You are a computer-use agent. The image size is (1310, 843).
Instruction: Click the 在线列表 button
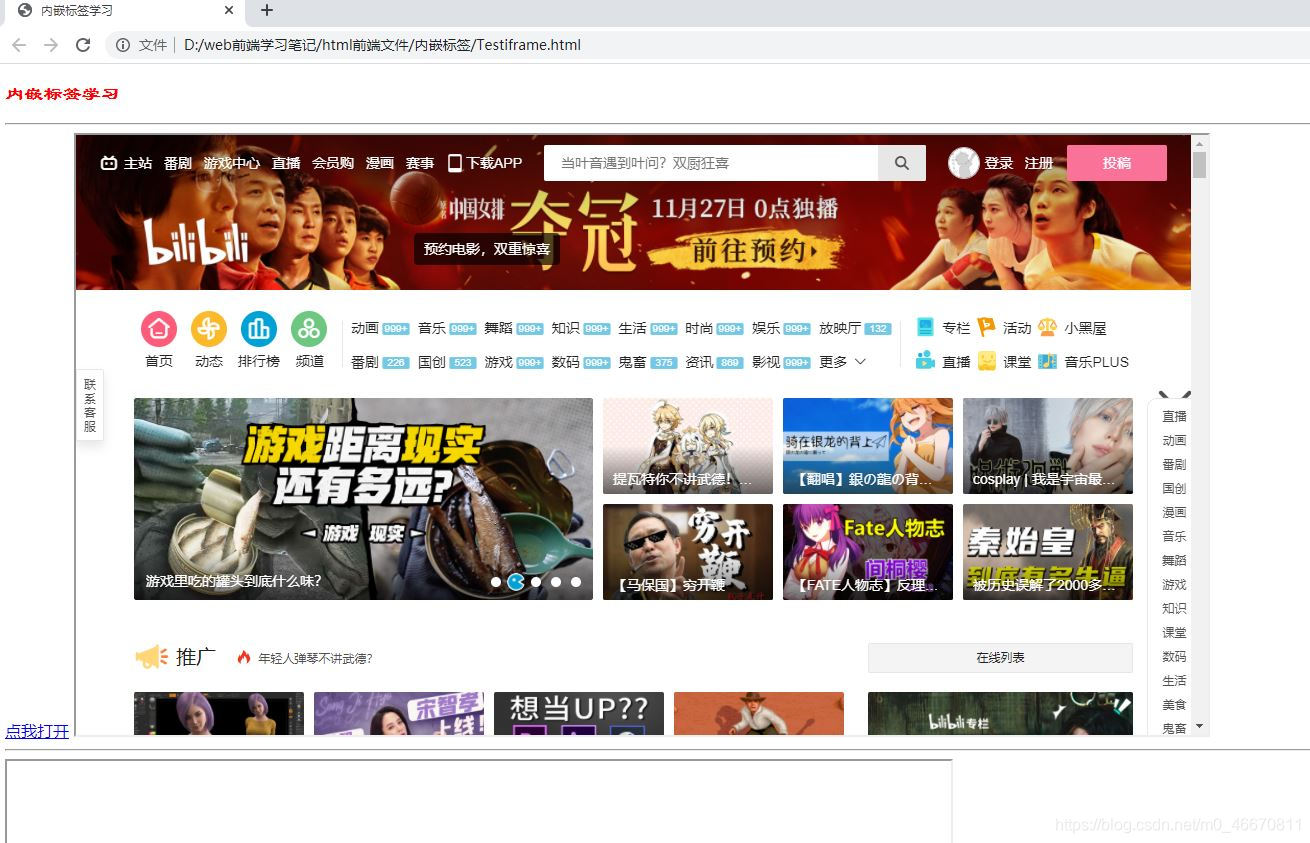1000,658
